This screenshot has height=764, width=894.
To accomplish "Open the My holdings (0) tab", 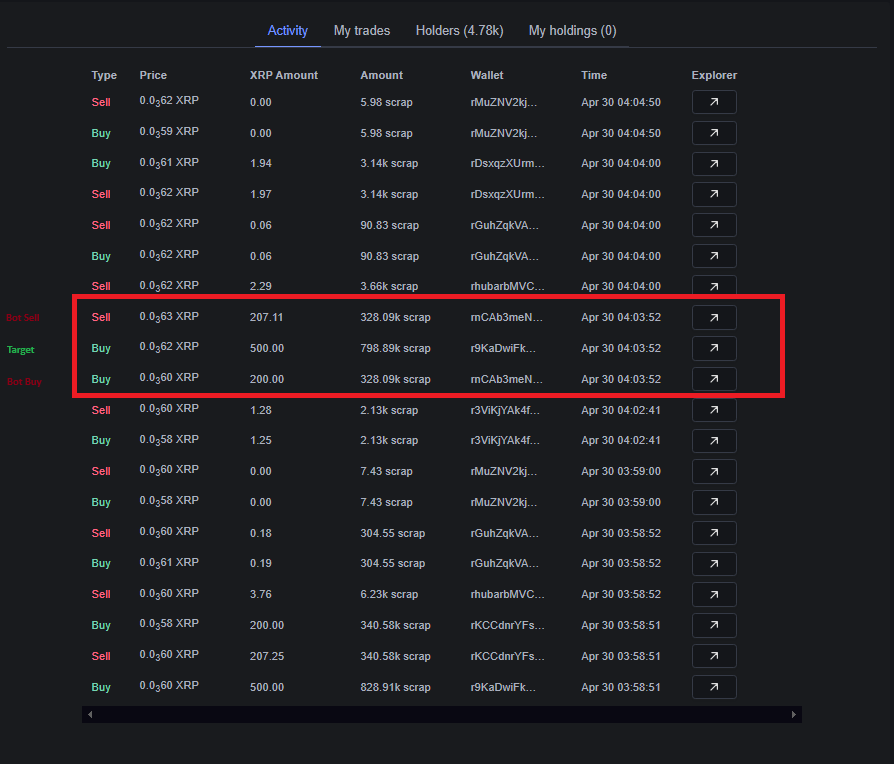I will (572, 31).
